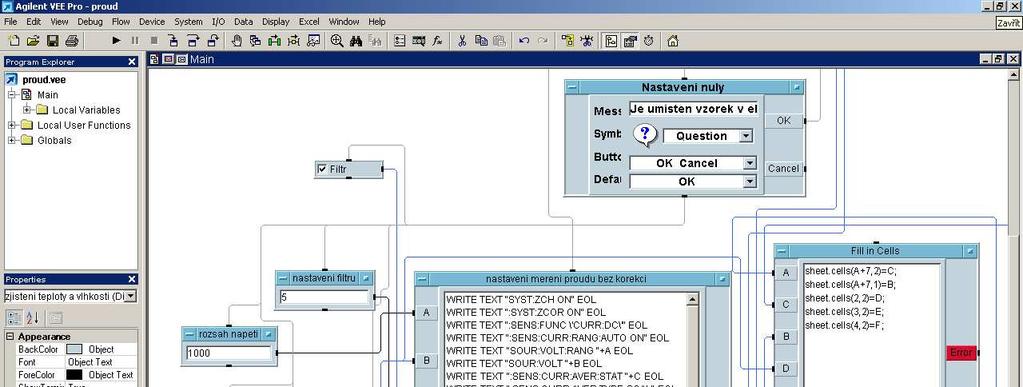Screen dimensions: 1023x387
Task: Click the Cancel output of Nastaveni nuly
Action: 784,168
